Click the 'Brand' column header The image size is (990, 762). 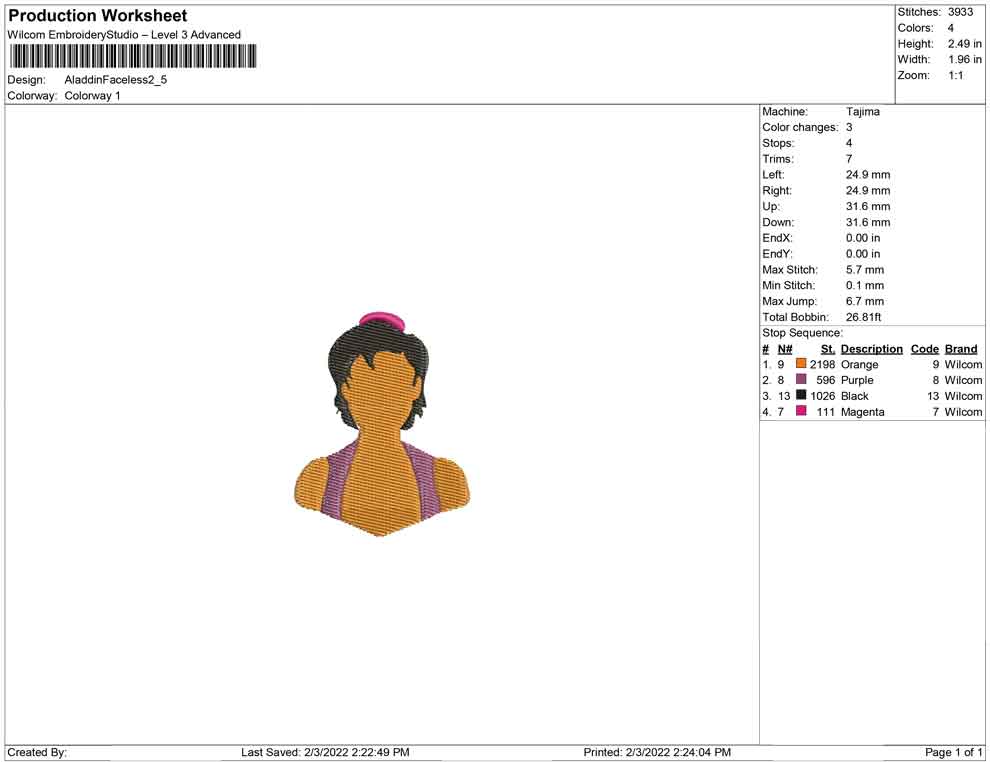tap(961, 348)
